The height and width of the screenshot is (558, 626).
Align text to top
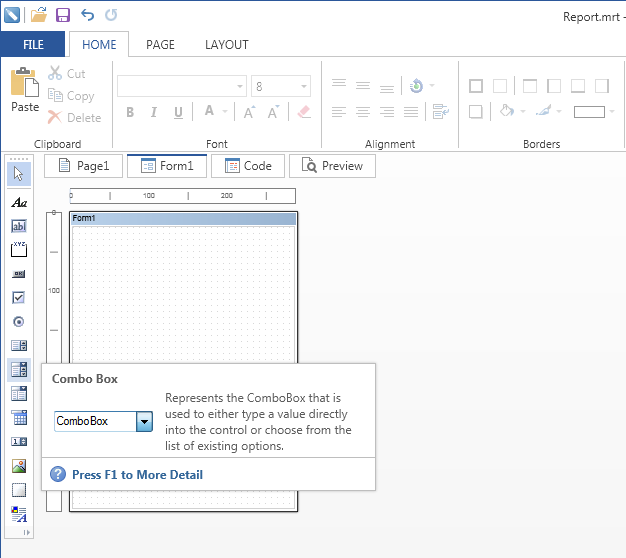coord(339,85)
